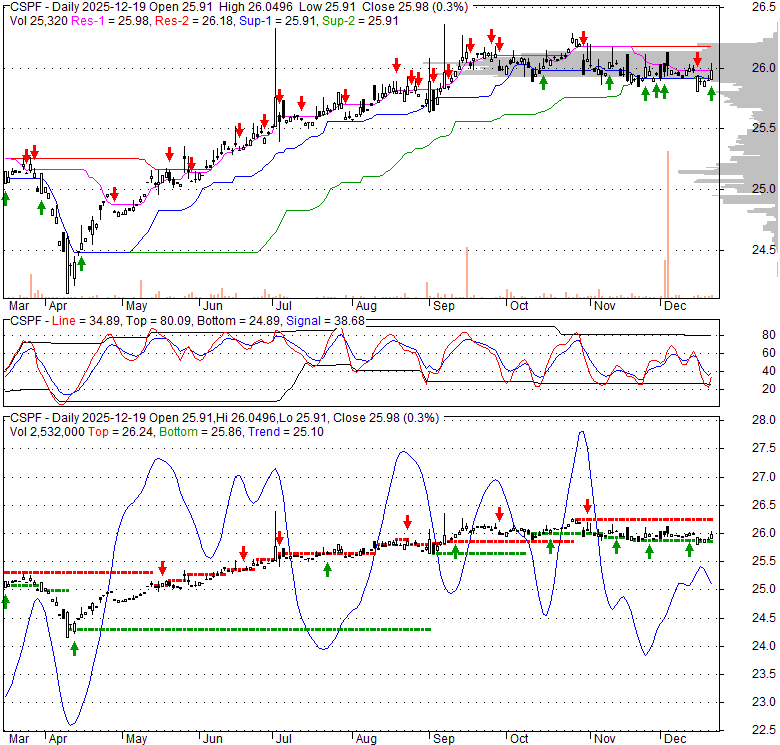The height and width of the screenshot is (745, 780).
Task: Click the 80 level on the oscillator axis
Action: [x=770, y=334]
